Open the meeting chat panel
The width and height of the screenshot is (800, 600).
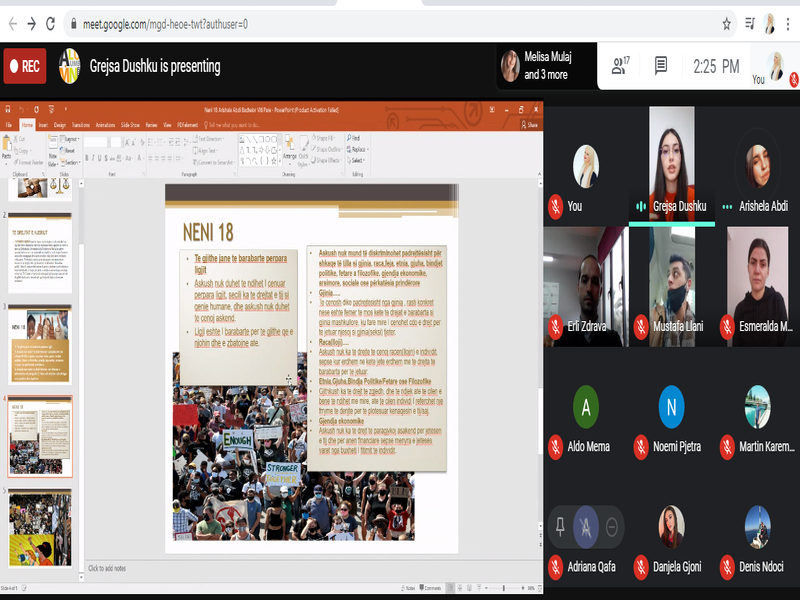[x=661, y=66]
